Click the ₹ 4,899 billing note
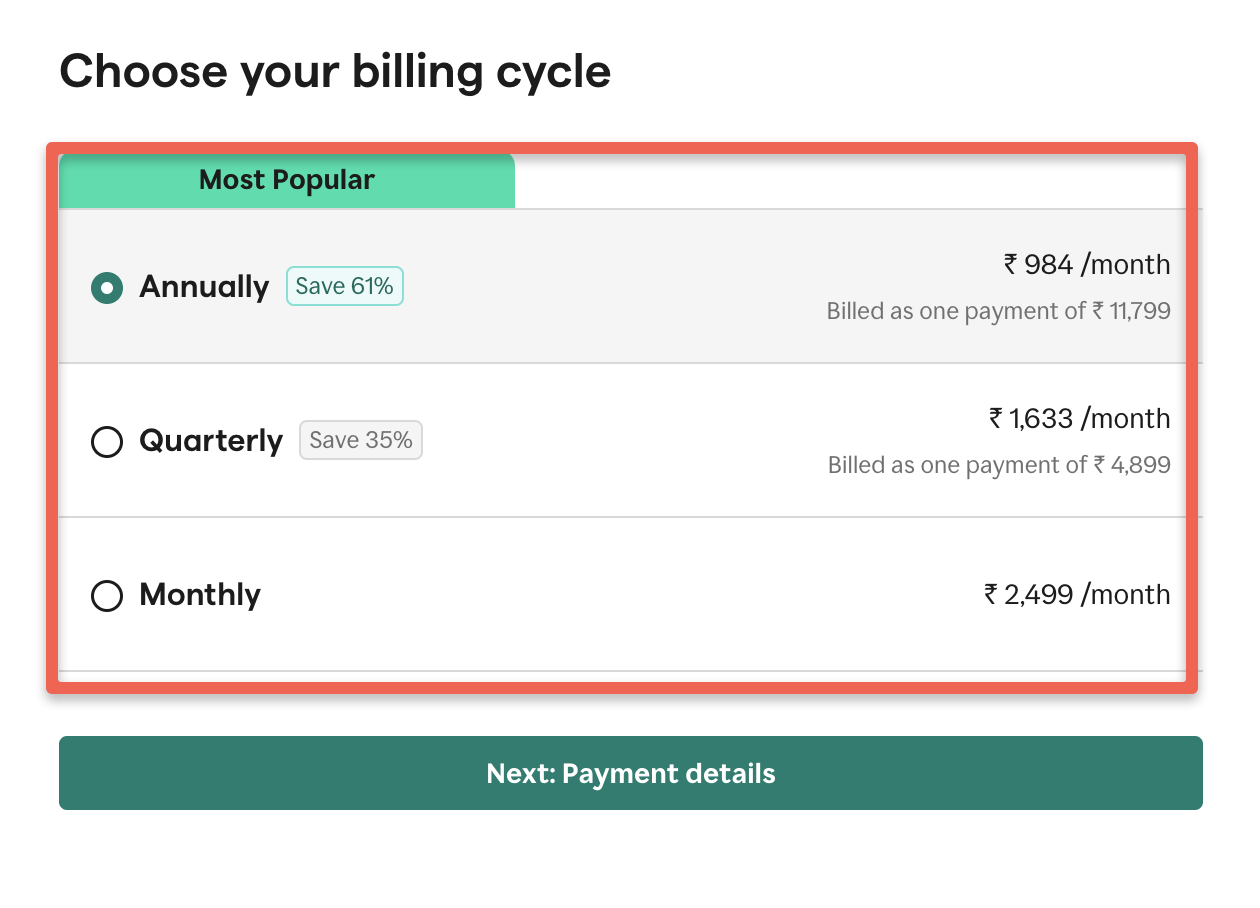The width and height of the screenshot is (1260, 908). click(999, 465)
